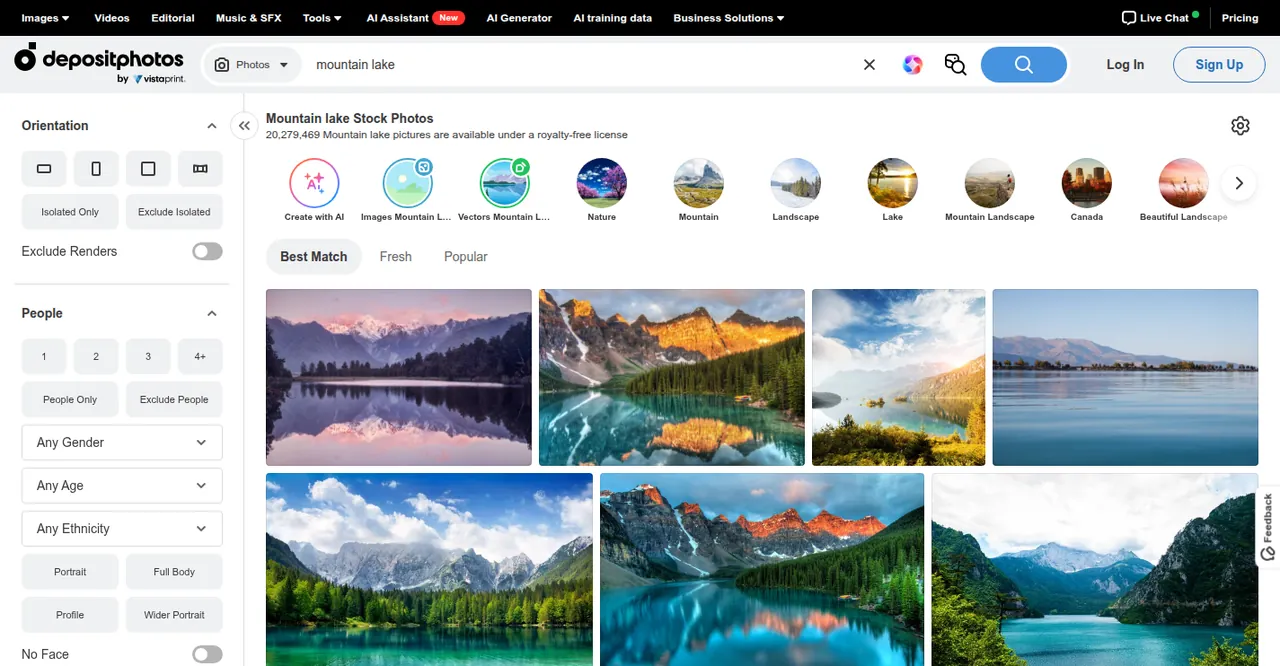Open Business Solutions dropdown menu
Viewport: 1280px width, 666px height.
[x=729, y=18]
